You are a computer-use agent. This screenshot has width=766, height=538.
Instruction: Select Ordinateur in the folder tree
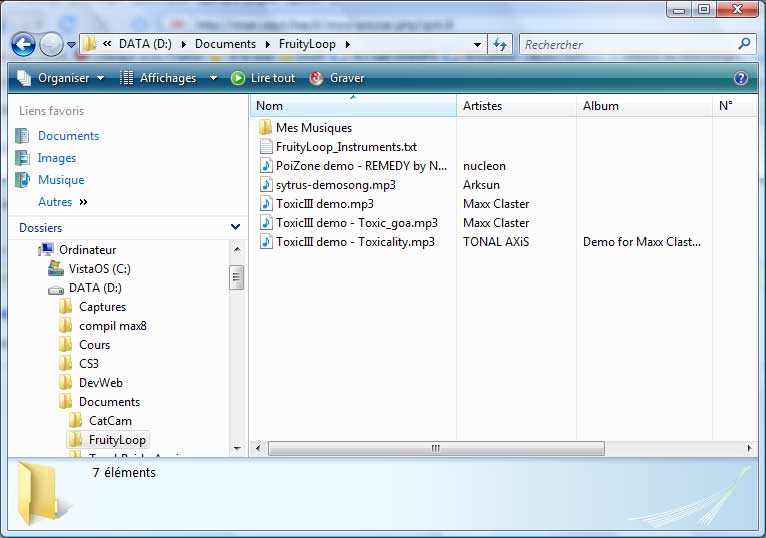[87, 250]
